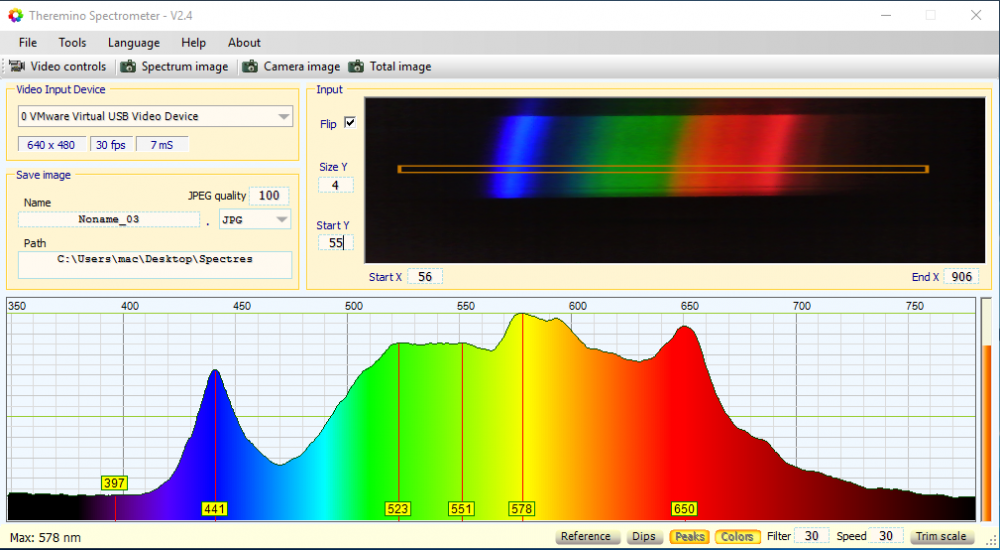Click the orange level bar beside the graph

click(x=987, y=433)
